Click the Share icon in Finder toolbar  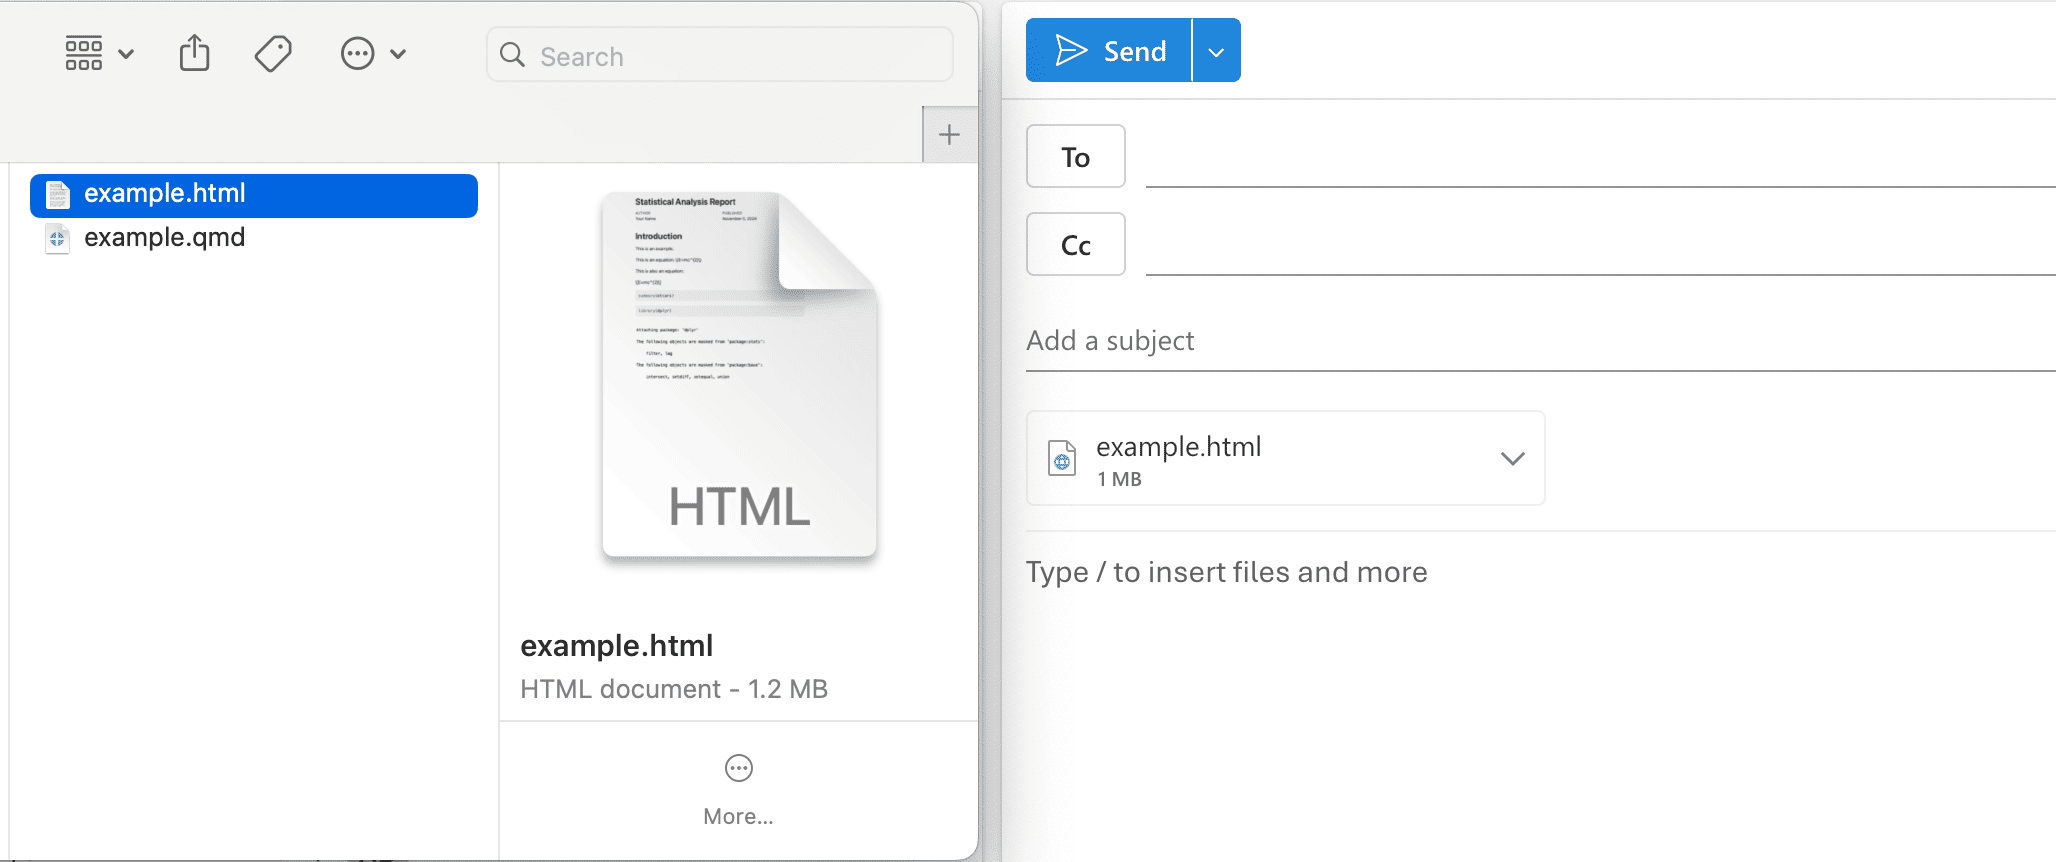(x=195, y=54)
